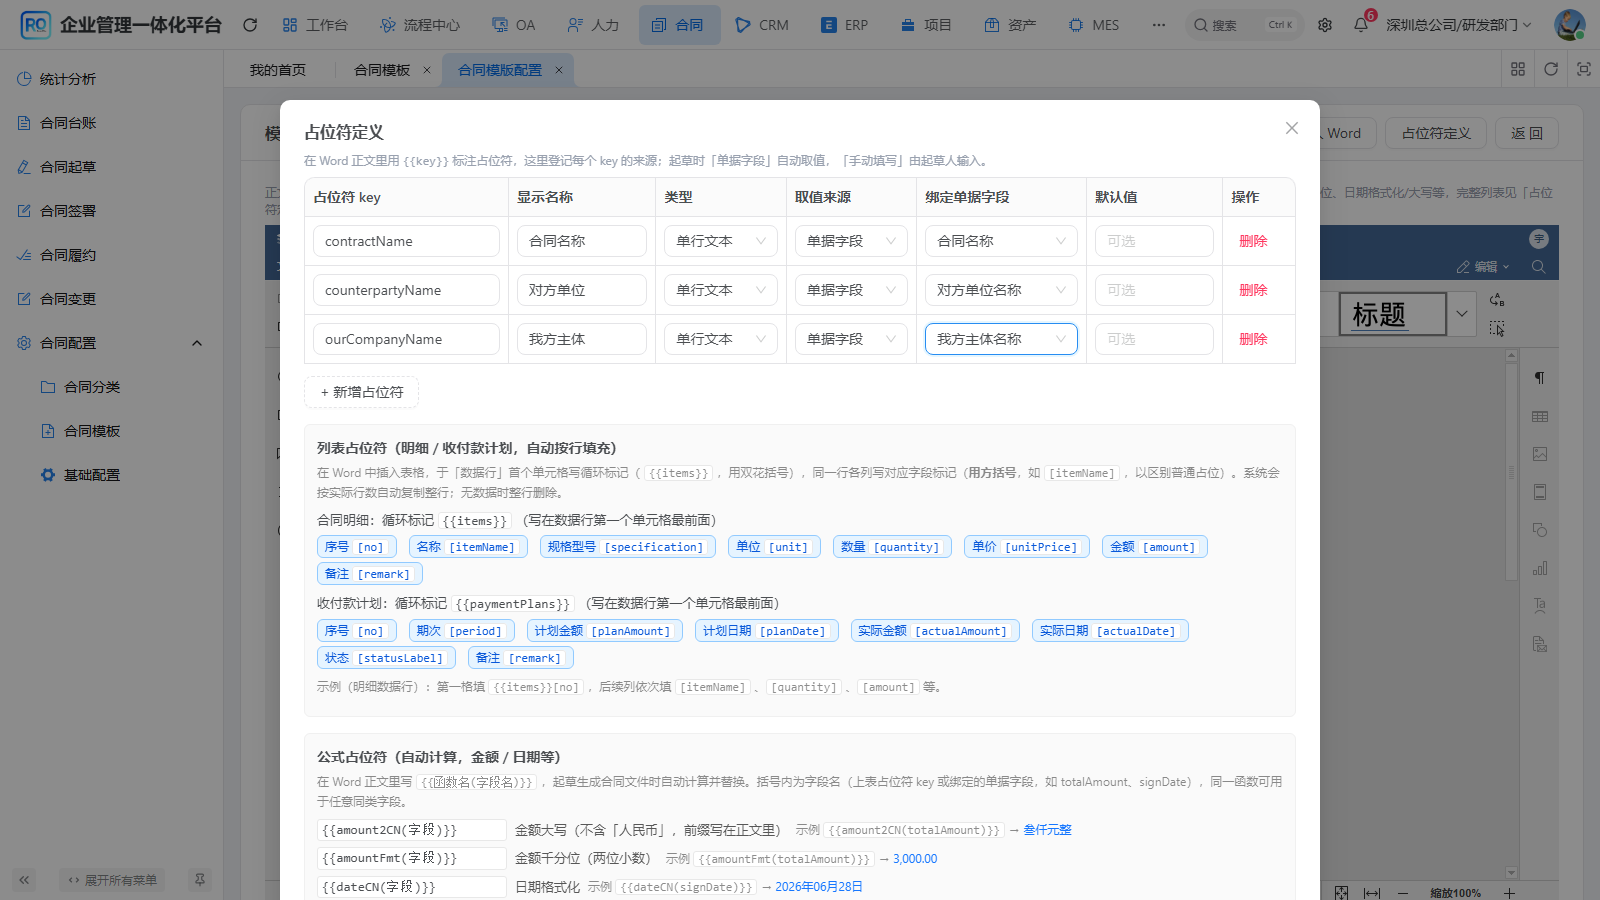Toggle fullscreen content icon
The height and width of the screenshot is (900, 1600).
[1584, 69]
